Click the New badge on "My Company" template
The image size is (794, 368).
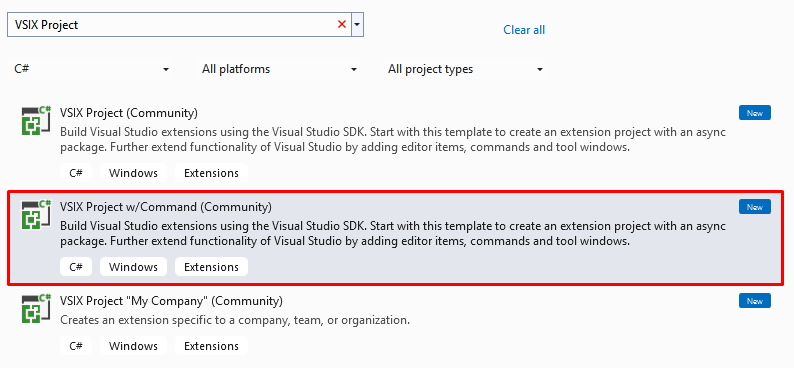pyautogui.click(x=755, y=301)
